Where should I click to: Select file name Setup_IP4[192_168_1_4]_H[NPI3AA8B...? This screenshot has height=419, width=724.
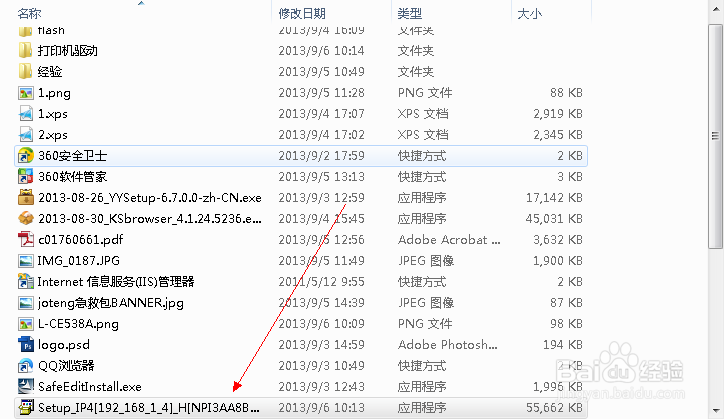tap(149, 408)
